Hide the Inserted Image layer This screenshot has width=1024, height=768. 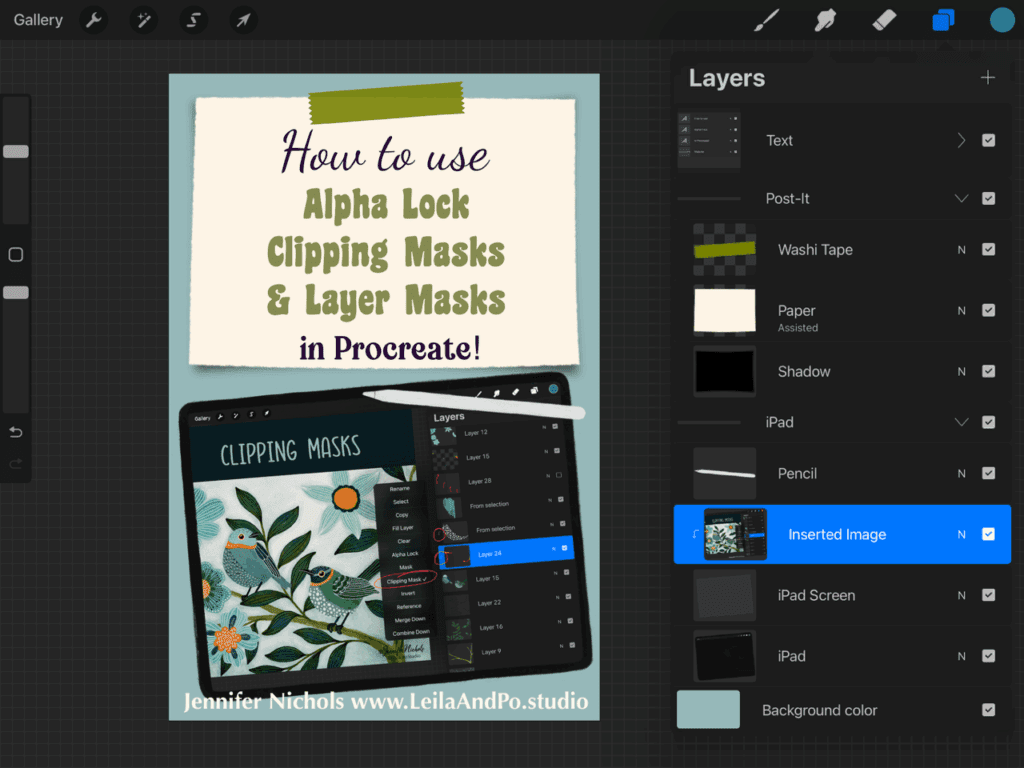point(988,534)
